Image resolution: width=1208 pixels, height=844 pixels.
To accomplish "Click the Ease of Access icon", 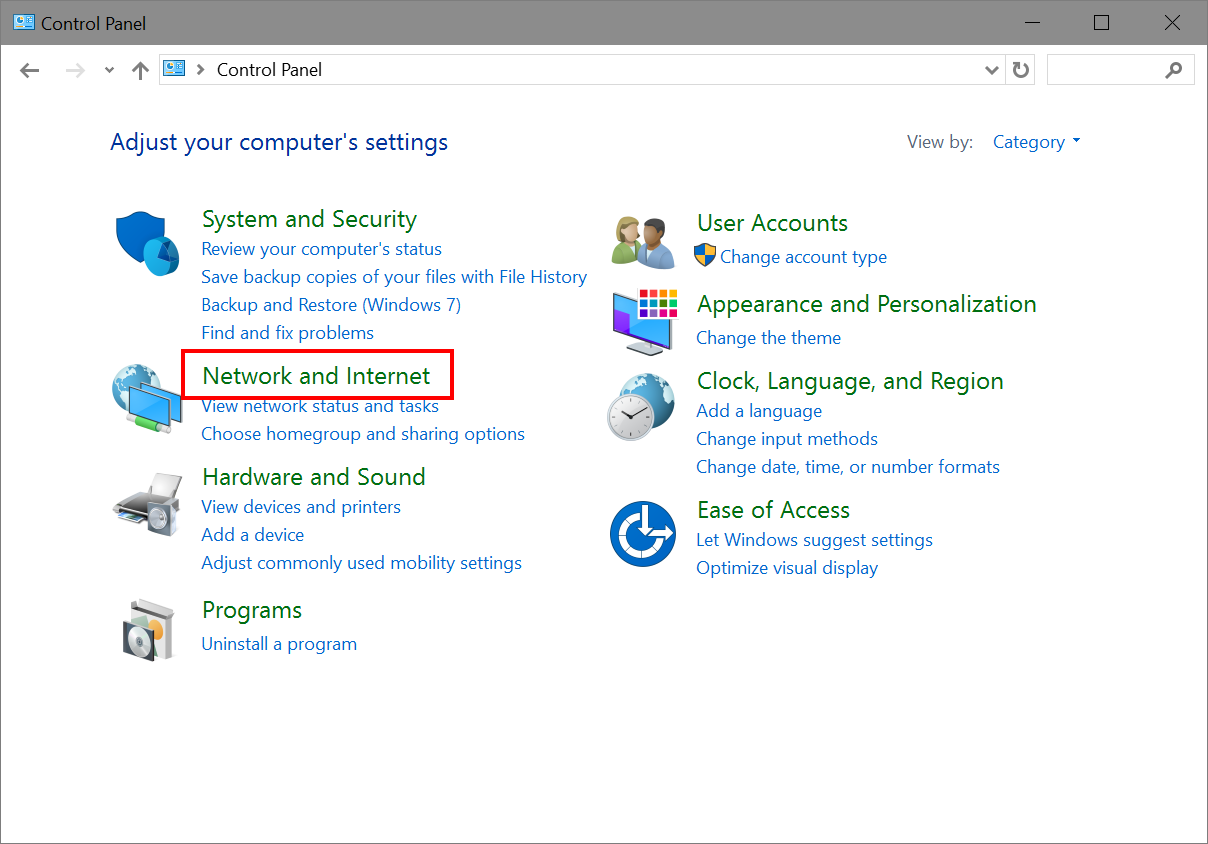I will click(x=643, y=534).
